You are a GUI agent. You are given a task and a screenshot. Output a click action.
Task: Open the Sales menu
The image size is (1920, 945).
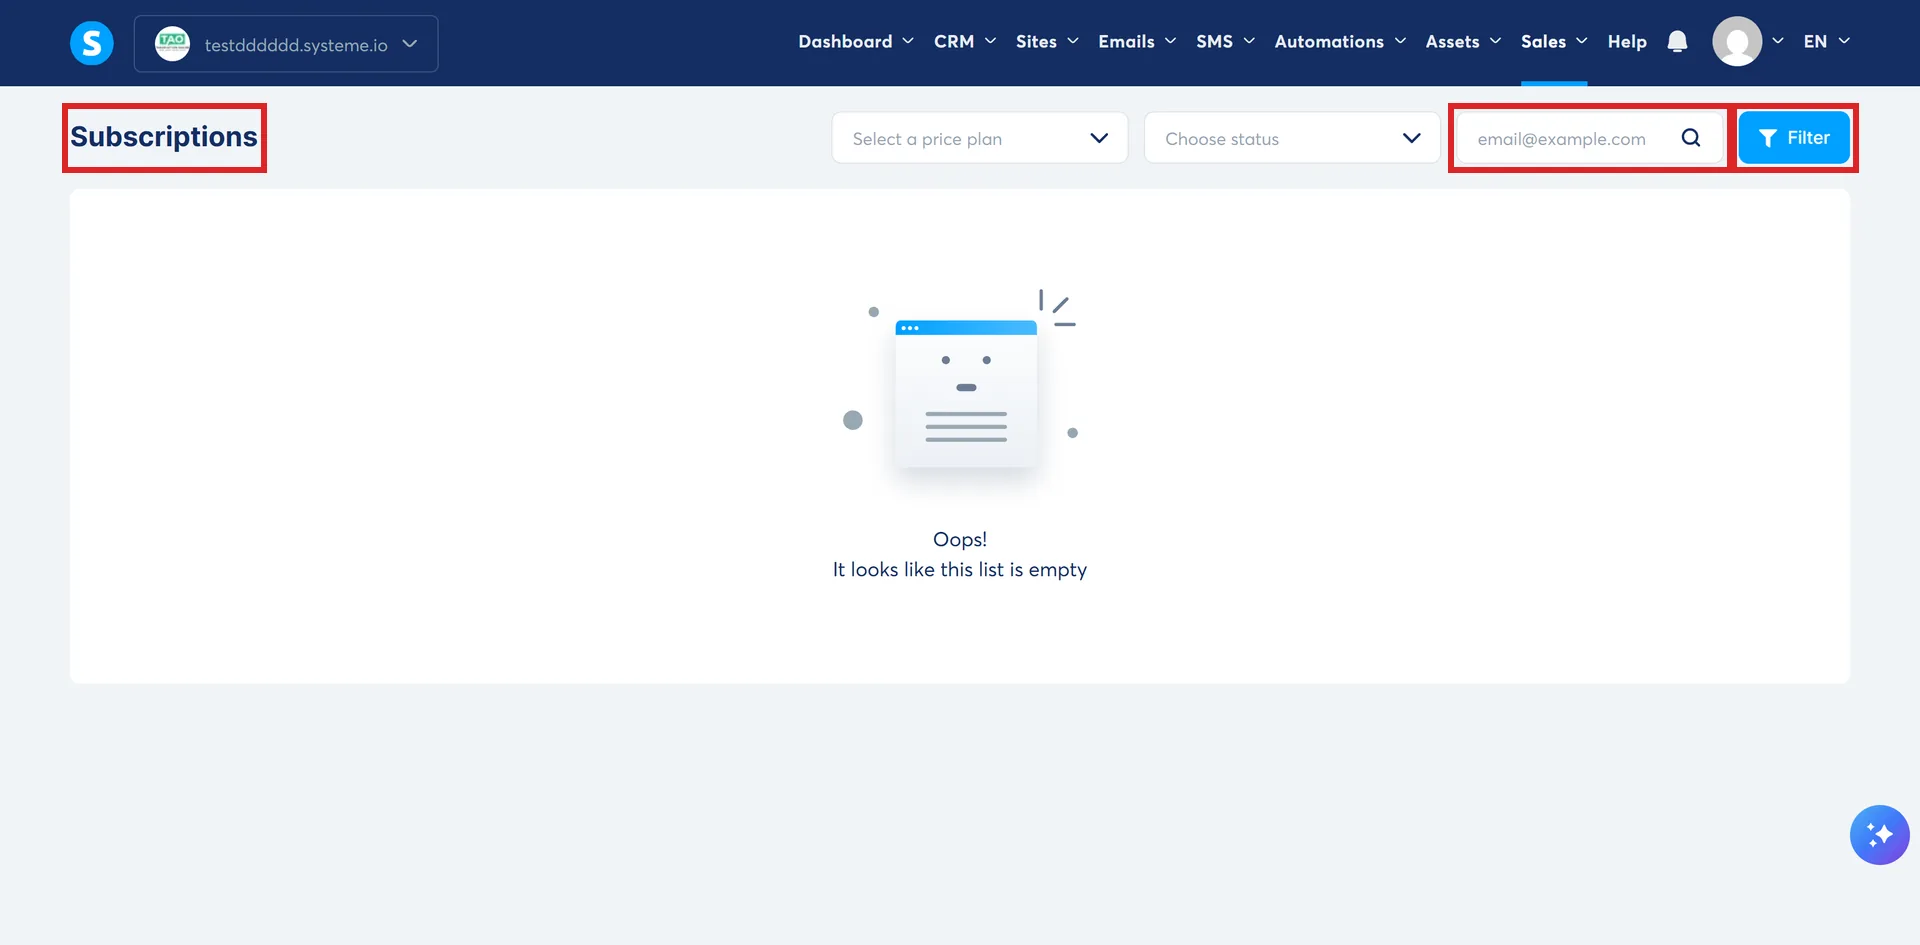(1554, 41)
